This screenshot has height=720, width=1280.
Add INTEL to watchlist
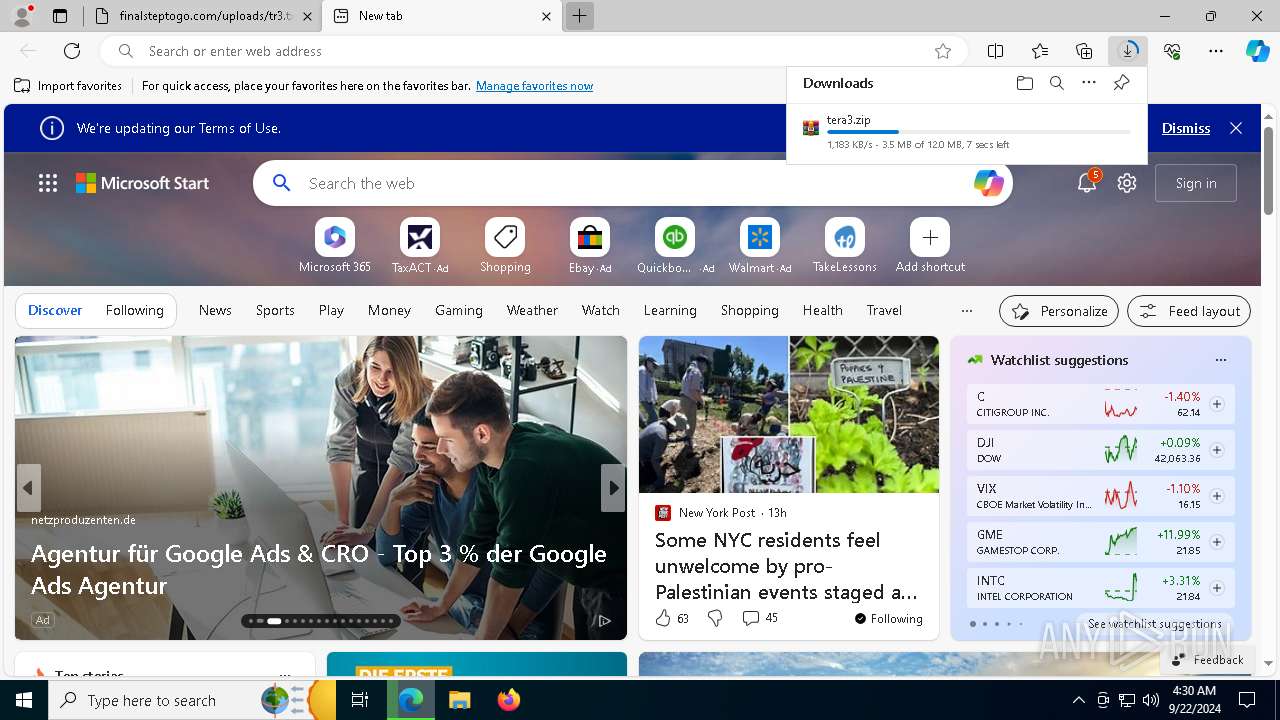(1217, 588)
